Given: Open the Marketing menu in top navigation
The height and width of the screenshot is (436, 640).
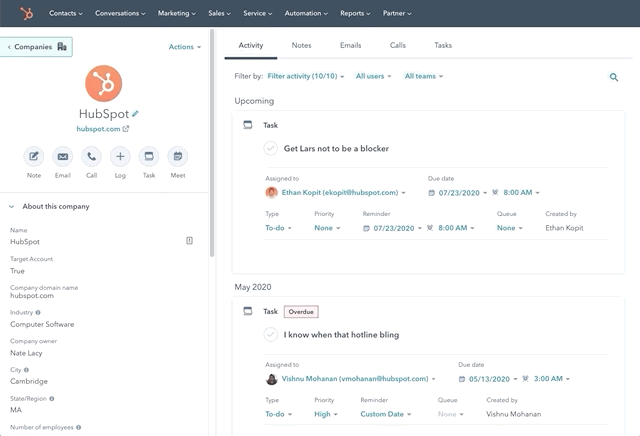Looking at the screenshot, I should point(178,14).
